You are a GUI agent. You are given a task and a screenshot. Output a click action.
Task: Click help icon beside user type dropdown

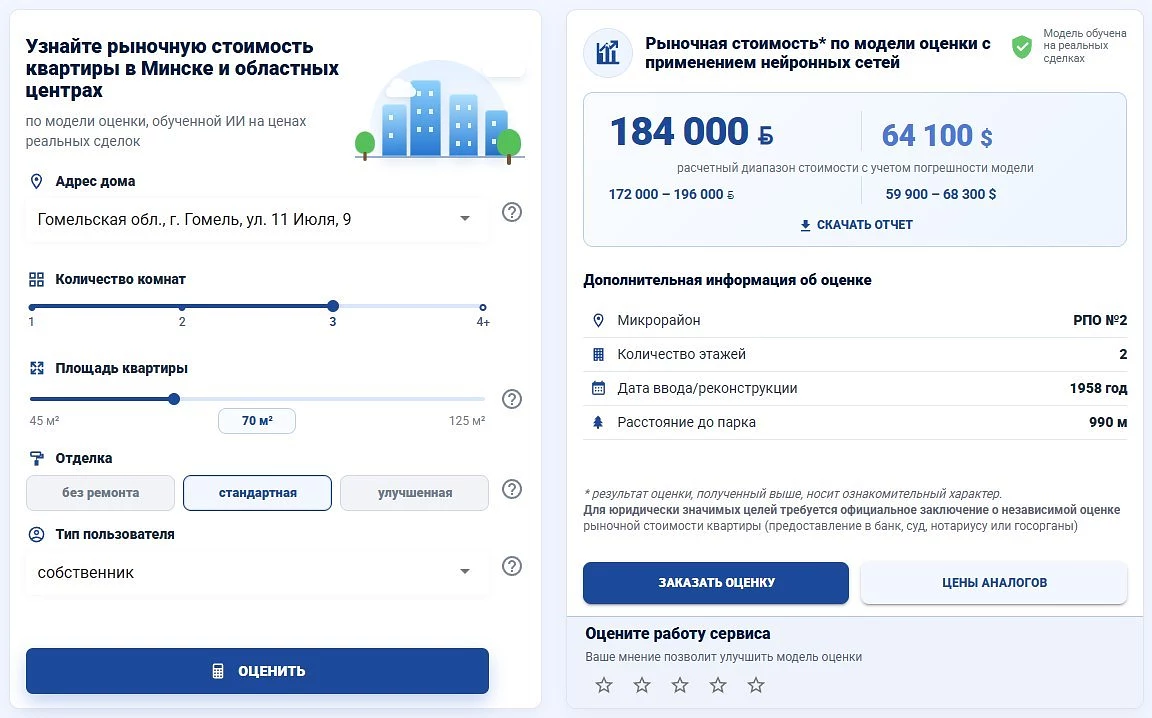tap(511, 566)
